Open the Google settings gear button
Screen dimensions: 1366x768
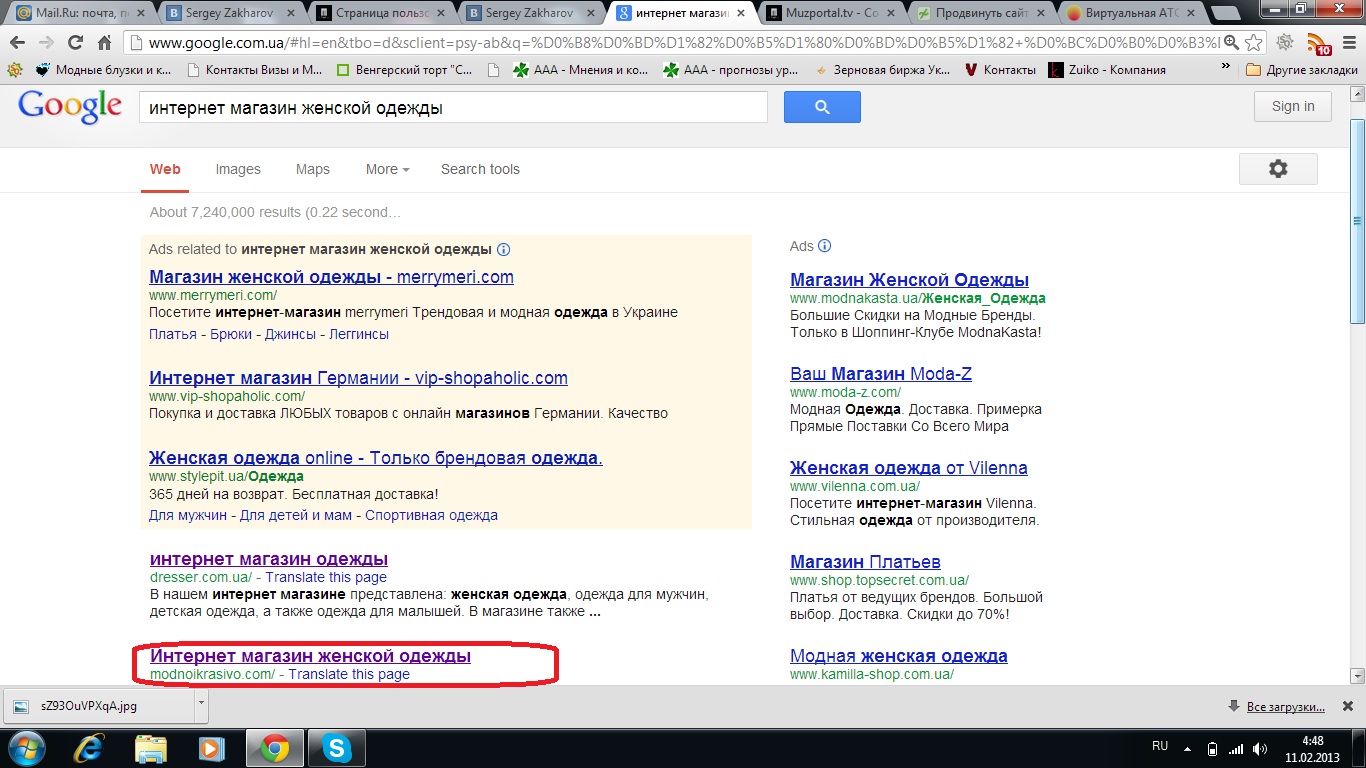click(1278, 169)
